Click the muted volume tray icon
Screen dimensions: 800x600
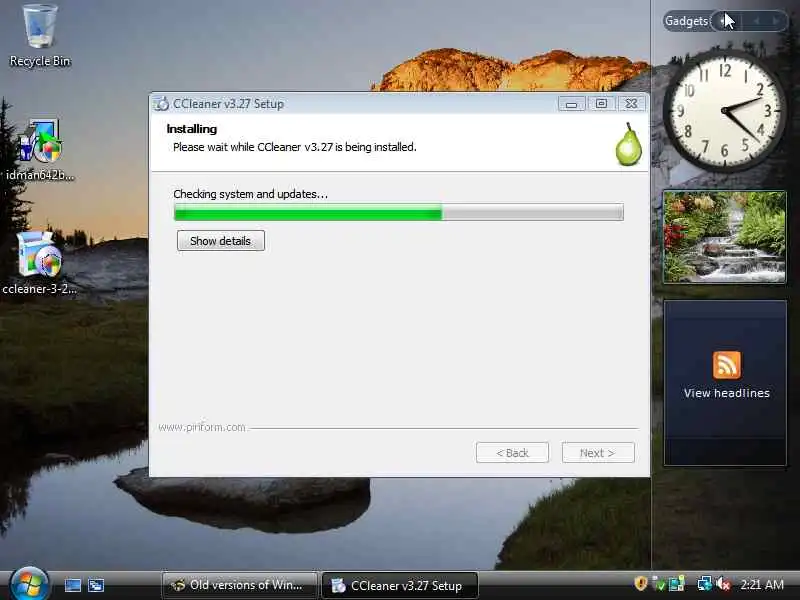point(723,583)
